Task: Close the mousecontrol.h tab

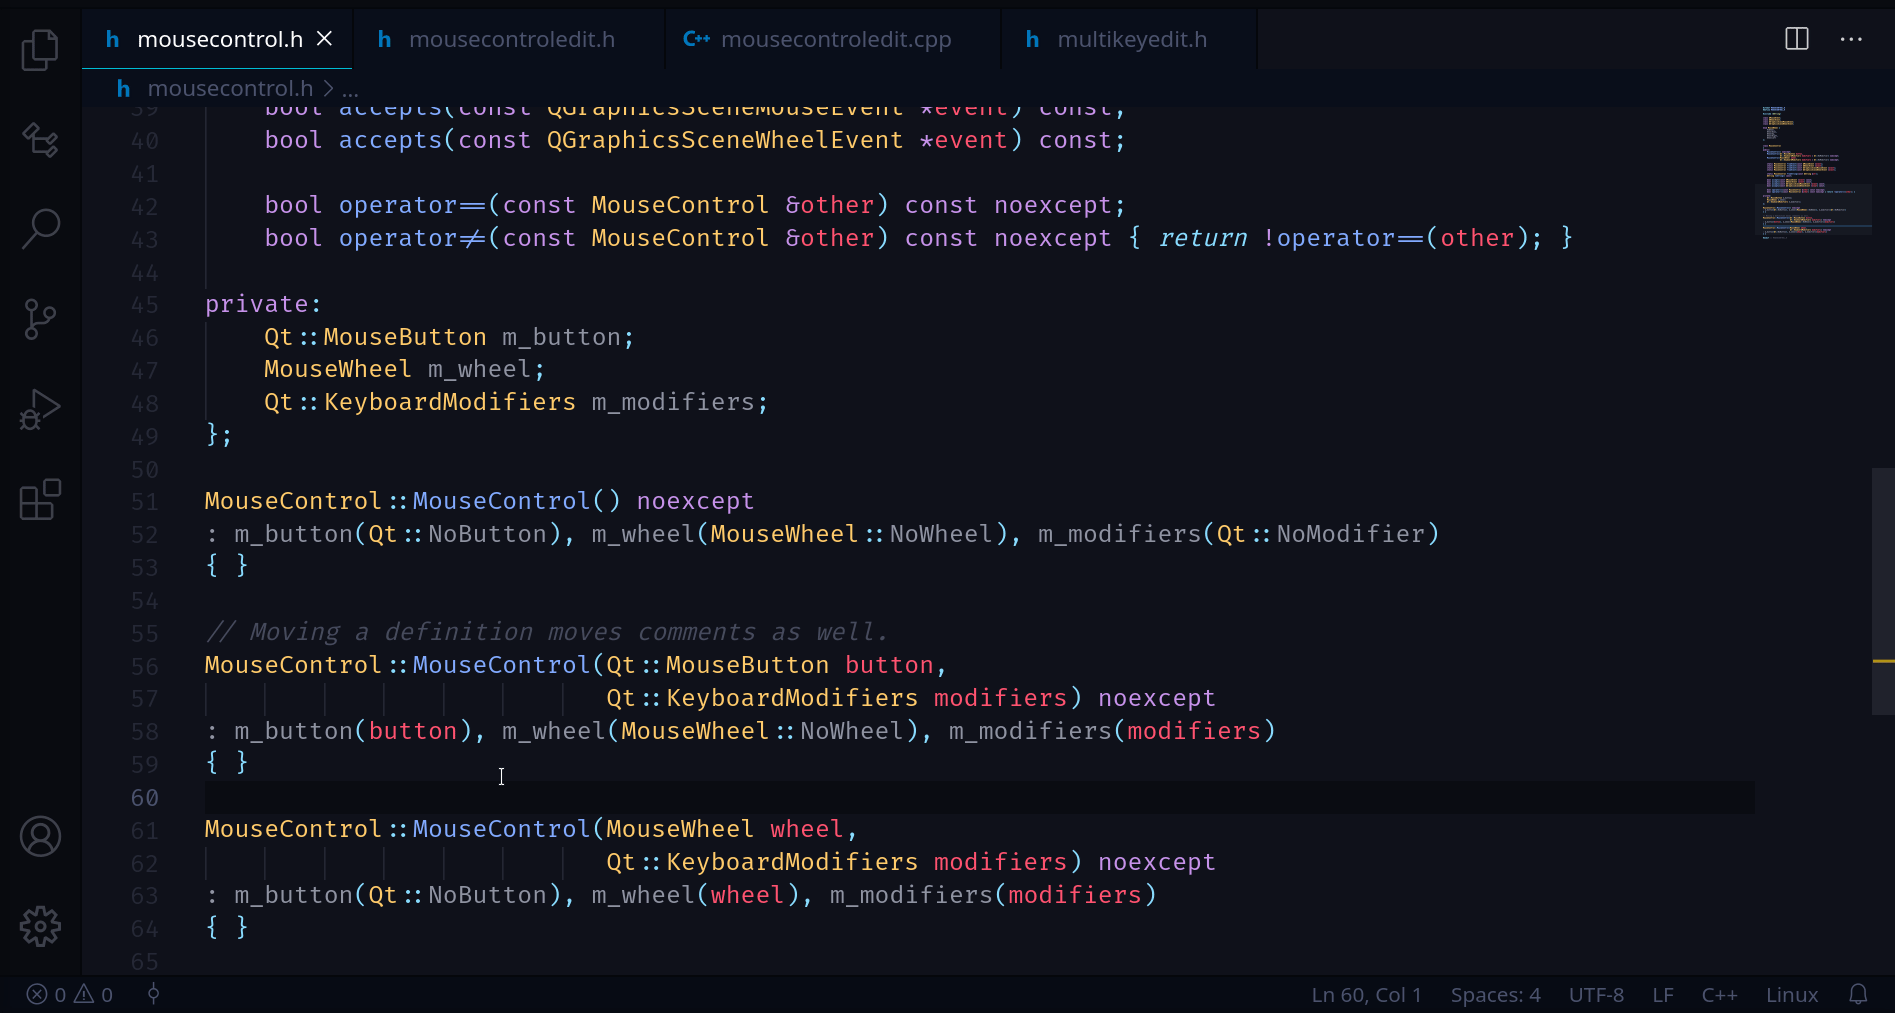Action: click(x=325, y=38)
